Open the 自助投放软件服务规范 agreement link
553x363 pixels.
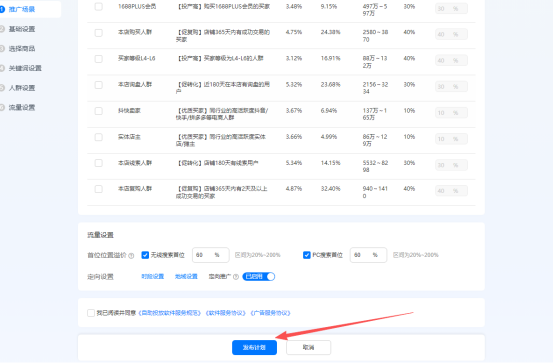click(x=170, y=313)
